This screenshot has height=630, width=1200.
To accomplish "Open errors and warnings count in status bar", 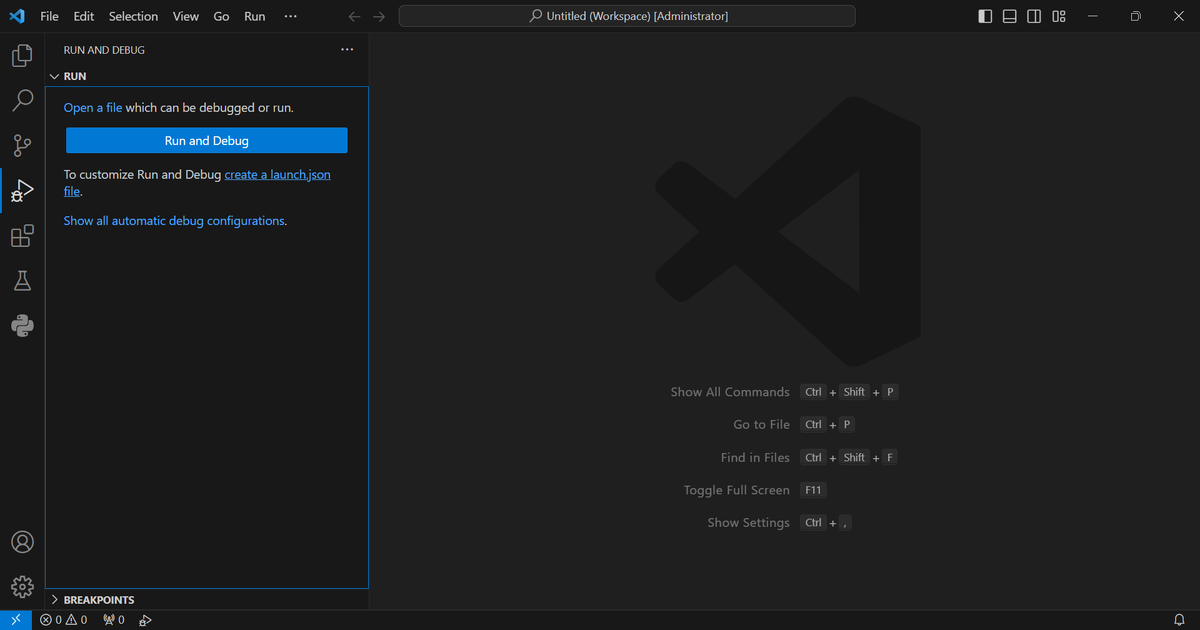I will coord(63,620).
